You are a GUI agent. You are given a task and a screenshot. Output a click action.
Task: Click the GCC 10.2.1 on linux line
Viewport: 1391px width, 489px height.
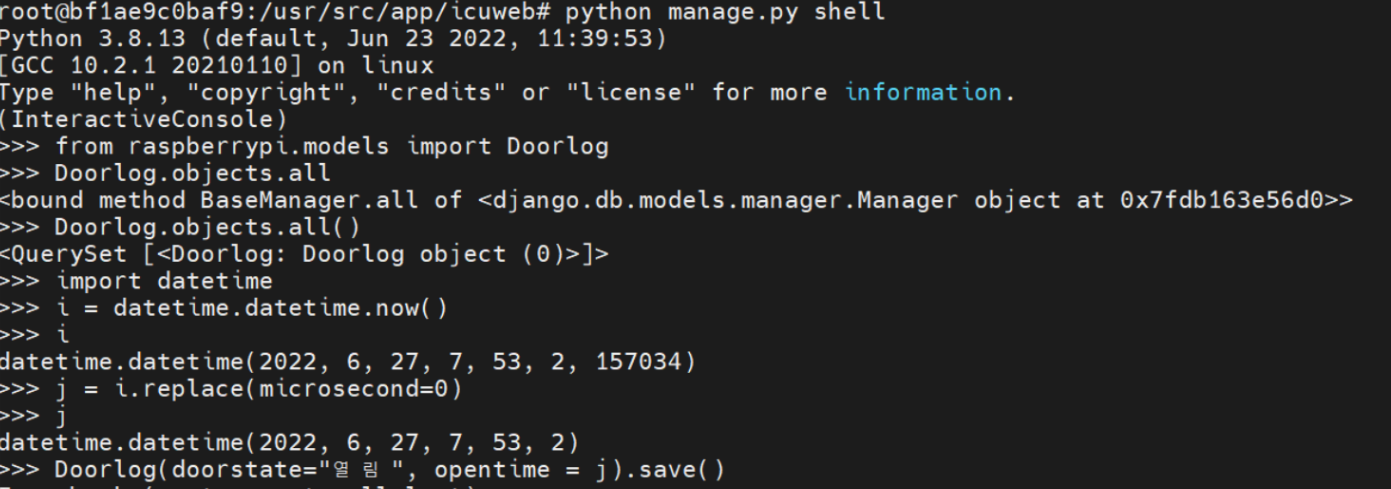[217, 66]
